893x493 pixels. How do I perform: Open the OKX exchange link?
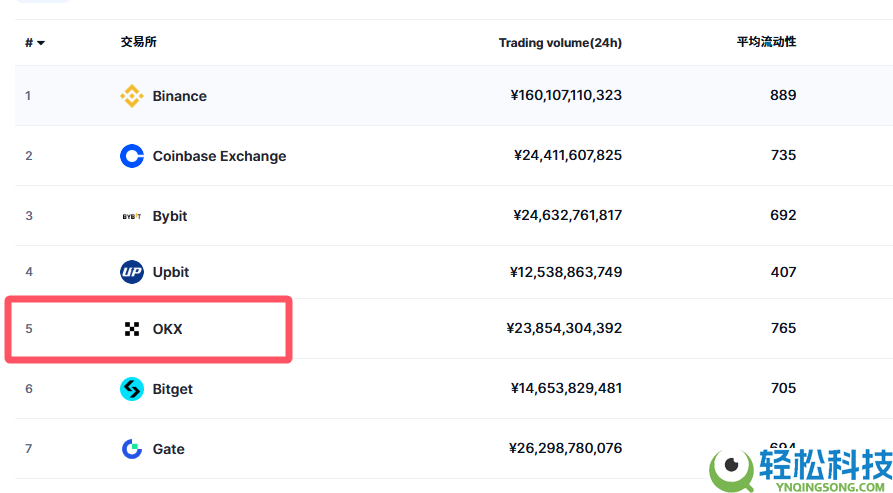coord(167,329)
